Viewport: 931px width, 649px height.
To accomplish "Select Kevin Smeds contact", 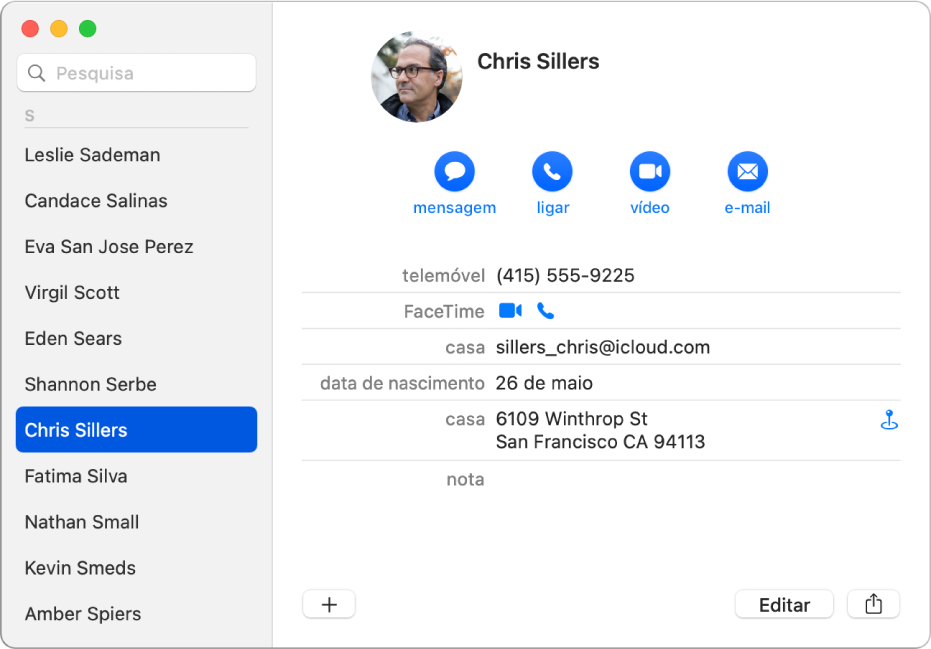I will pyautogui.click(x=80, y=568).
